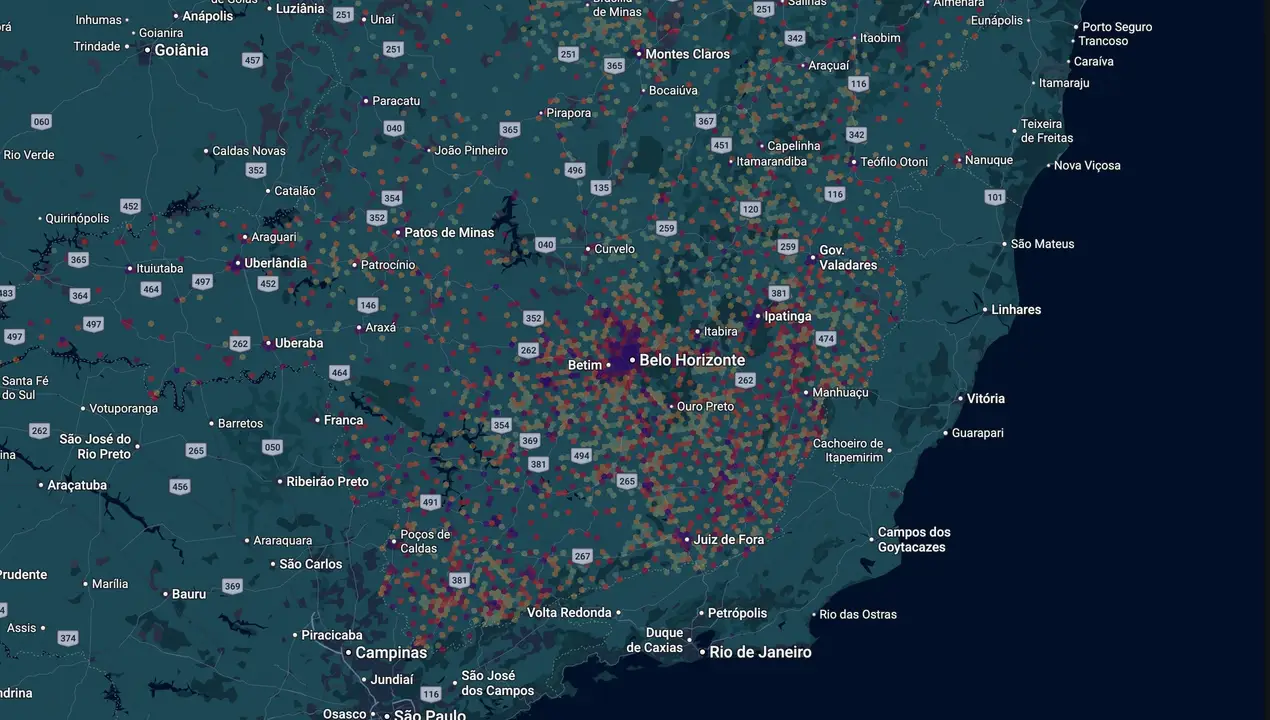Select the Curvelo city label
The width and height of the screenshot is (1270, 720).
tap(614, 249)
